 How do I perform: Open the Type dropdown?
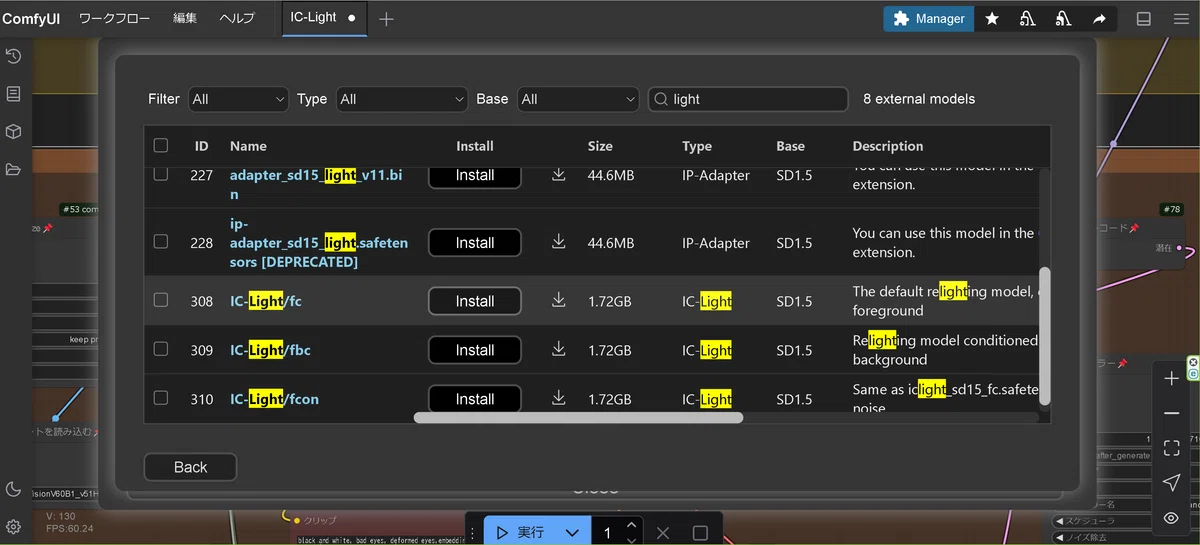[402, 99]
